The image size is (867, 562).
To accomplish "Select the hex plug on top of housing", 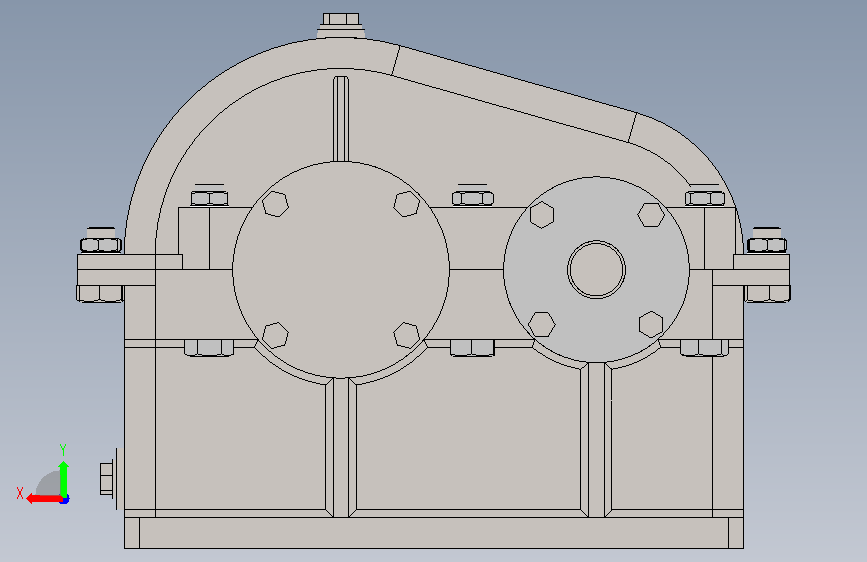I will pyautogui.click(x=341, y=19).
